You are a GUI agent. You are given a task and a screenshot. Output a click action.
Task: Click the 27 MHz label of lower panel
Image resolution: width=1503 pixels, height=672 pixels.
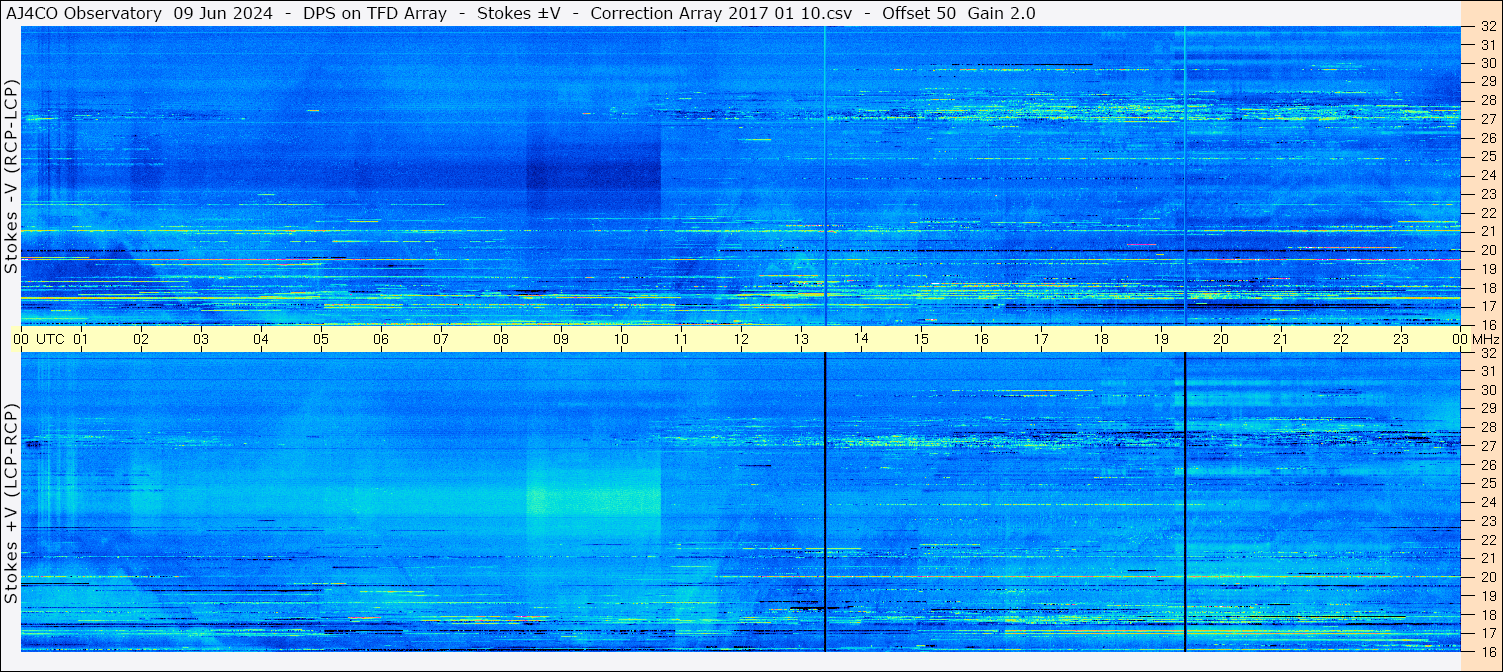click(1488, 446)
